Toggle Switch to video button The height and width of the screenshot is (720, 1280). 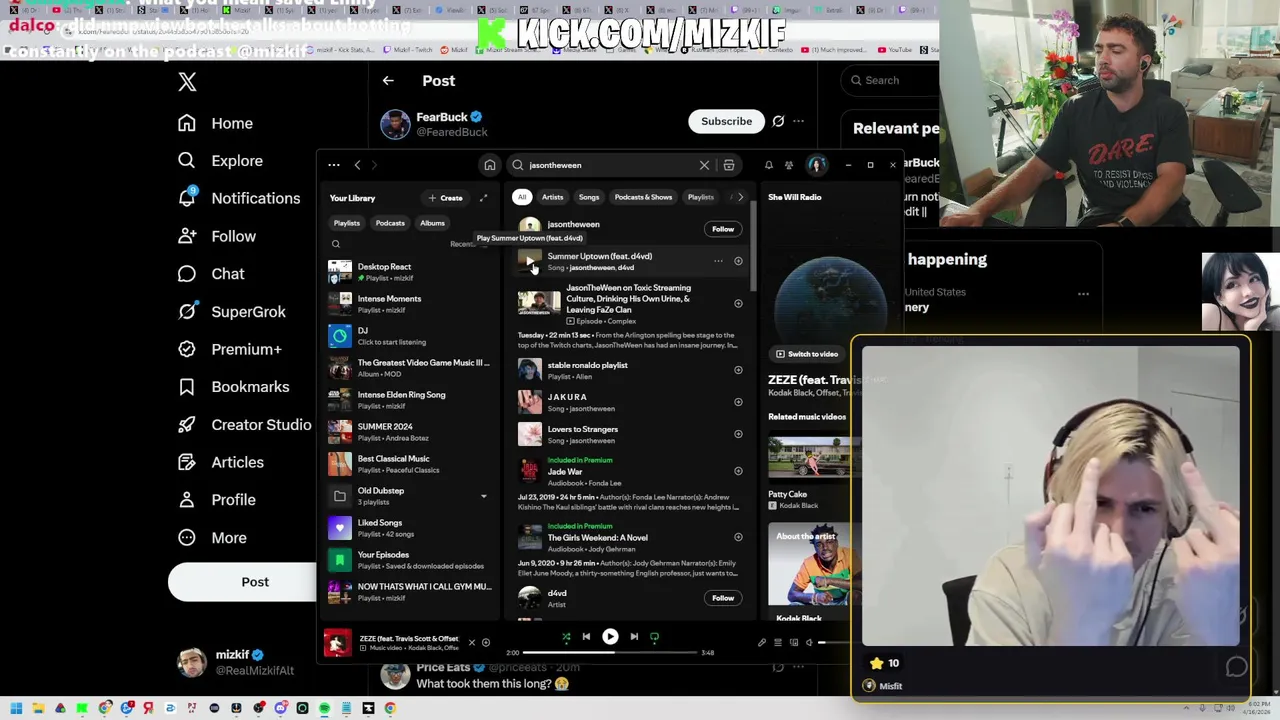[806, 354]
